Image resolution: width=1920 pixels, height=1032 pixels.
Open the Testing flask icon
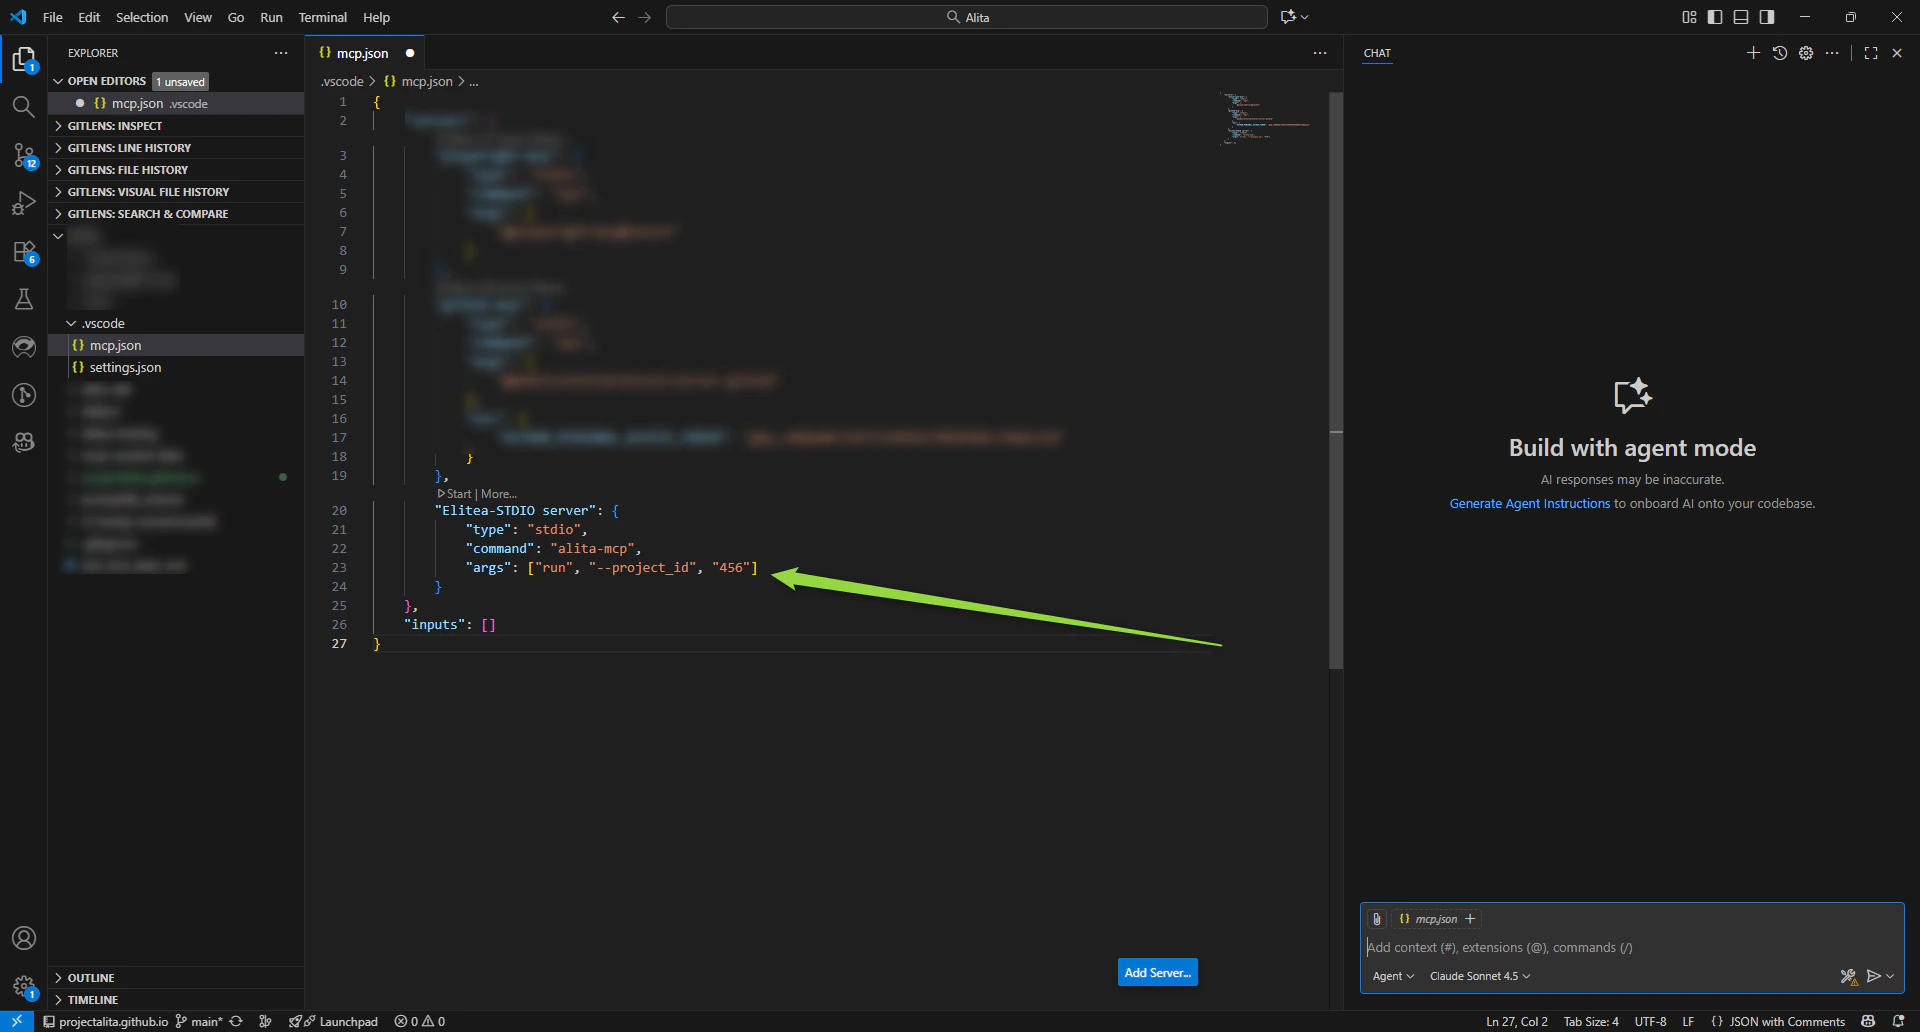pos(24,299)
